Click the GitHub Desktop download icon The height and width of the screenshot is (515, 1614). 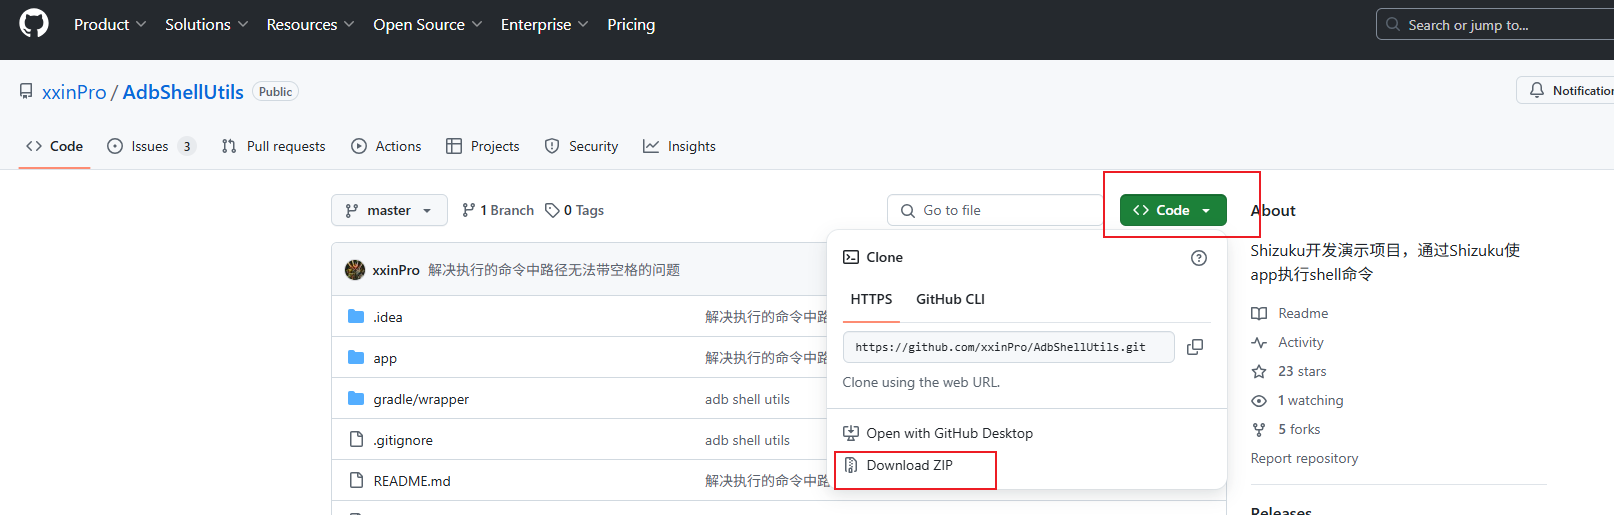click(x=851, y=433)
